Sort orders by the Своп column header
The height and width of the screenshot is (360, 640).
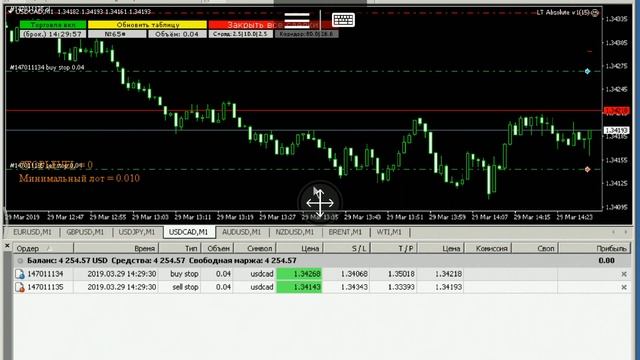(535, 248)
